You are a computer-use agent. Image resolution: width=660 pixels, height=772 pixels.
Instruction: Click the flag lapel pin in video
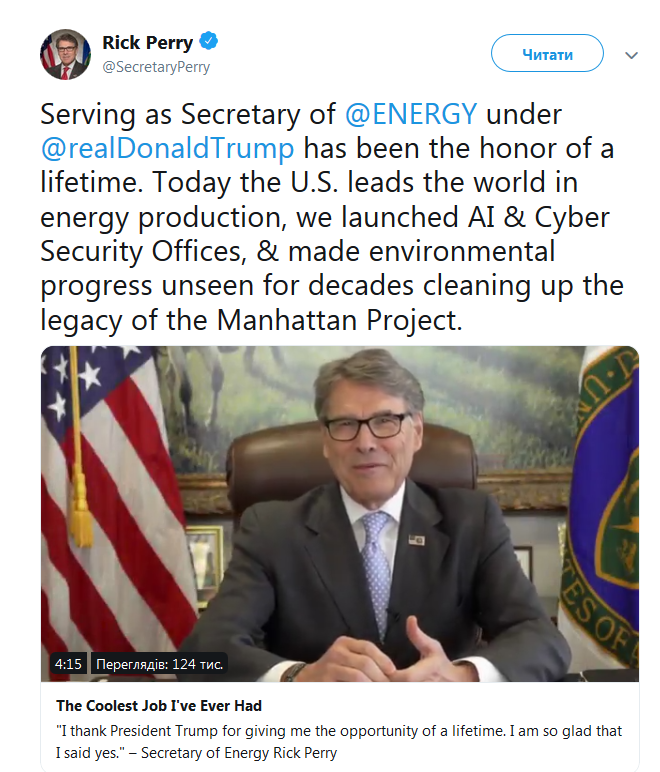[x=416, y=539]
